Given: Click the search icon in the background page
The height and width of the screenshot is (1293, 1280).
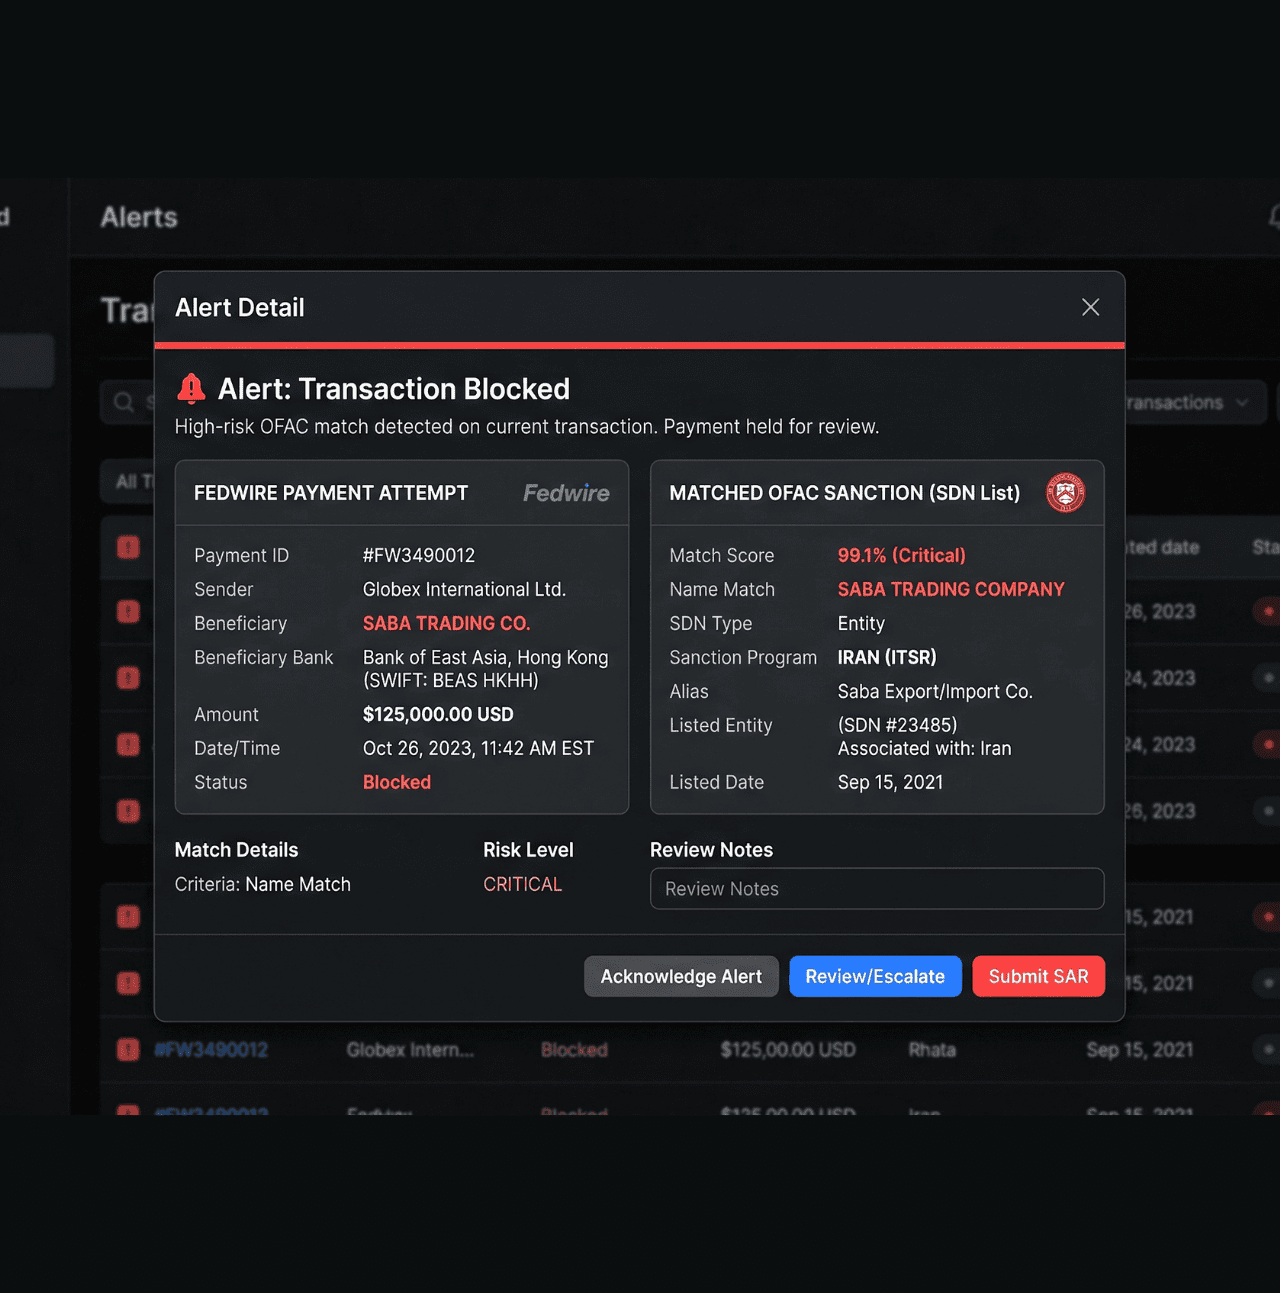Looking at the screenshot, I should 124,402.
